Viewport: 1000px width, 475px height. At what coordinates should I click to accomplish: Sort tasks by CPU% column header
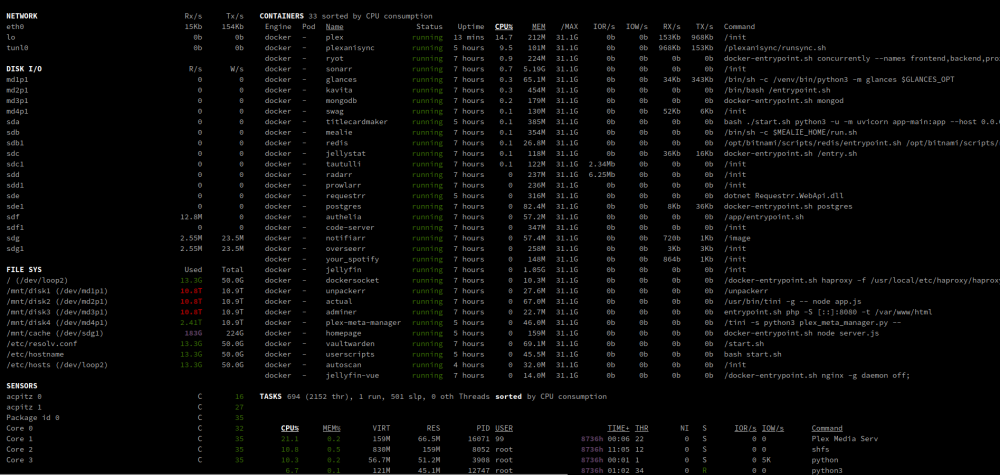(290, 428)
